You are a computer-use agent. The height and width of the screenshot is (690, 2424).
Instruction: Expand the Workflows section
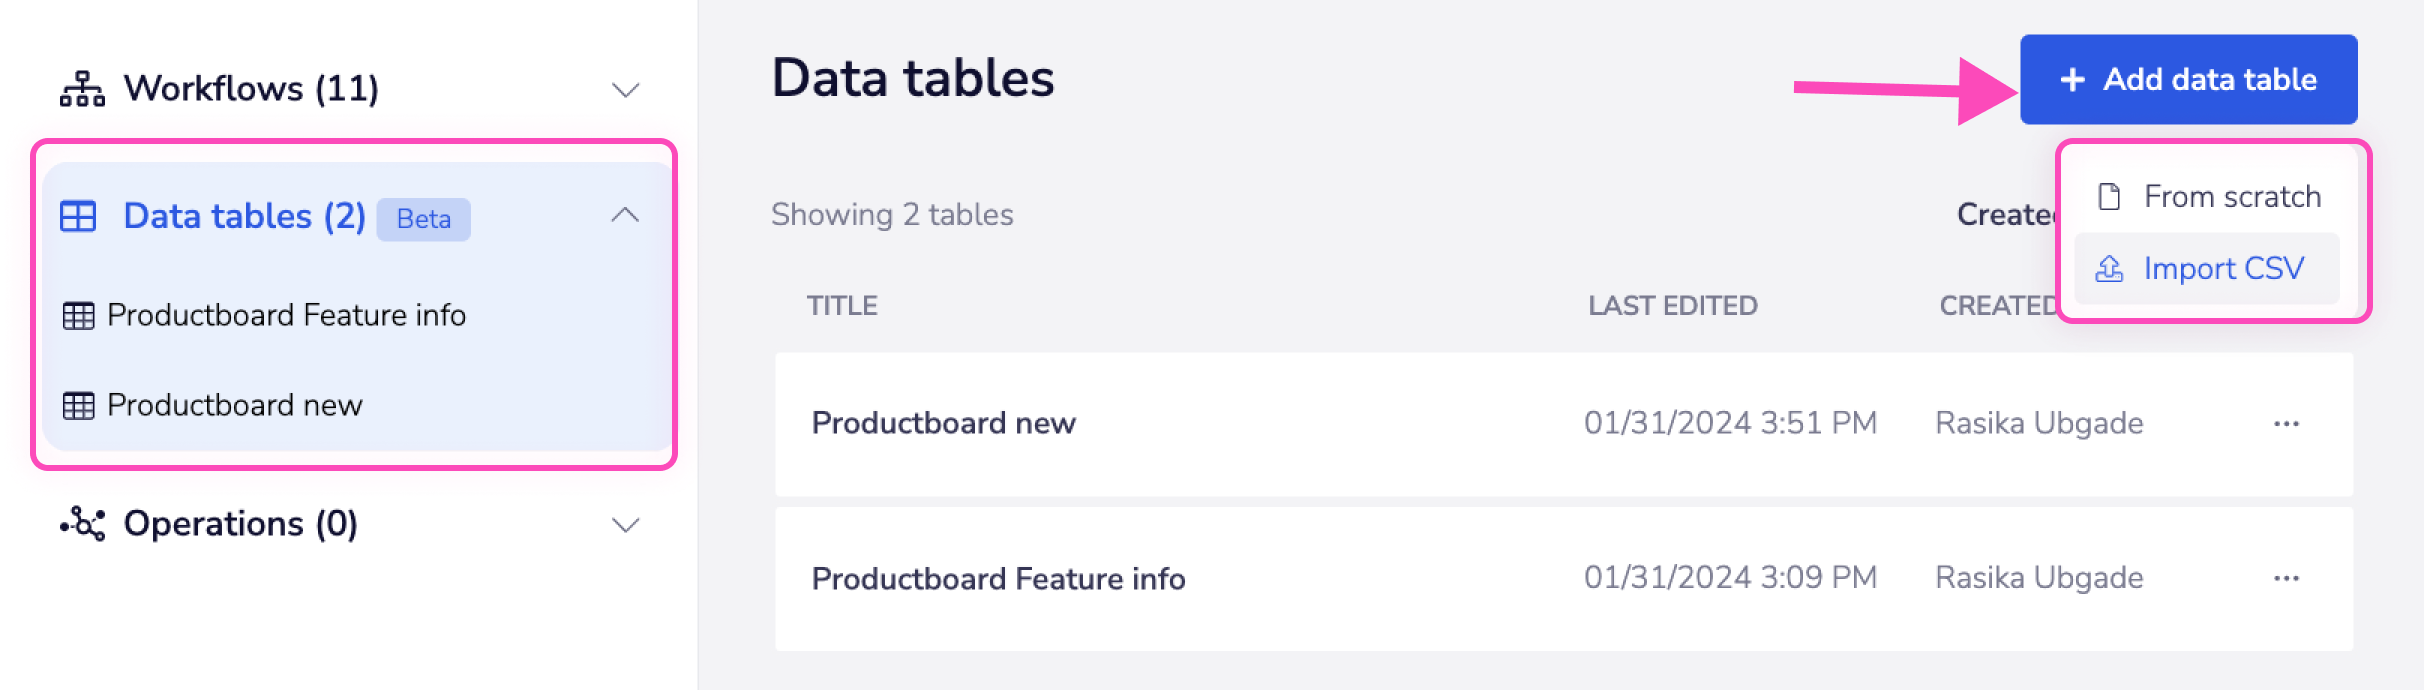[625, 90]
